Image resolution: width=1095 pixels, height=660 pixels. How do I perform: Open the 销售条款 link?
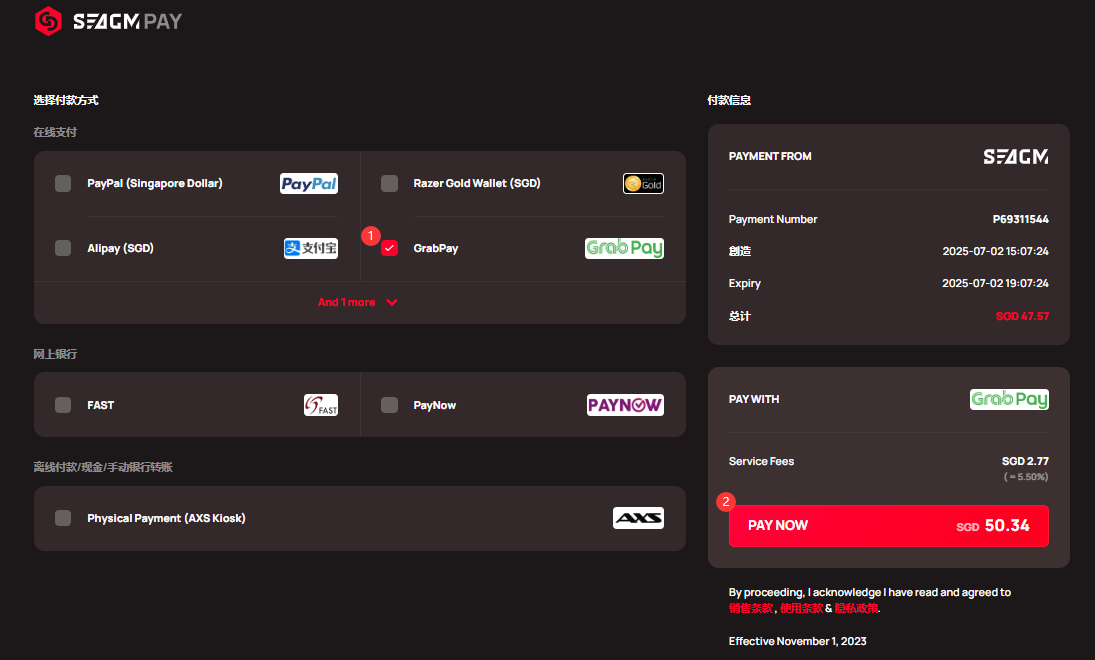(x=751, y=608)
